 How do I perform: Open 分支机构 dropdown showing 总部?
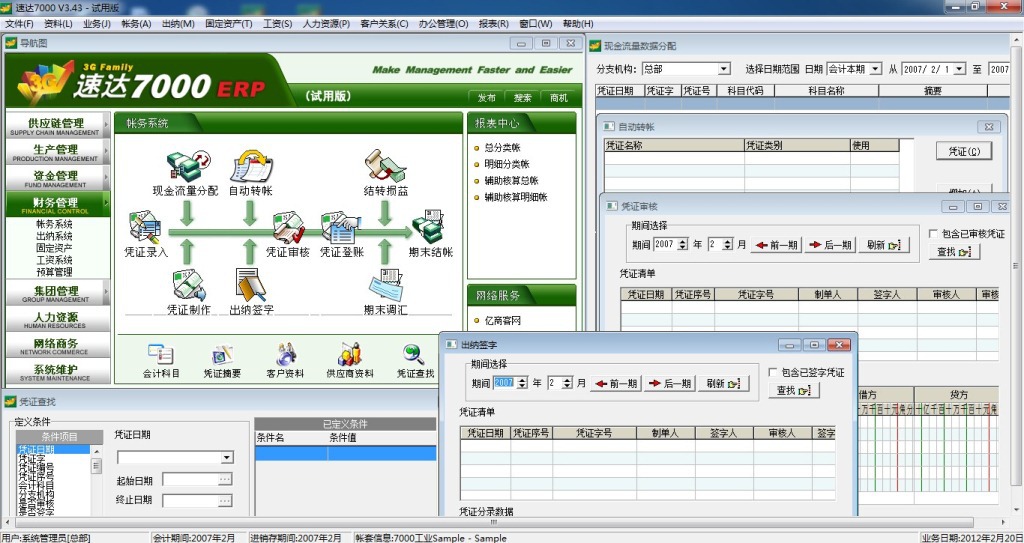pos(724,69)
